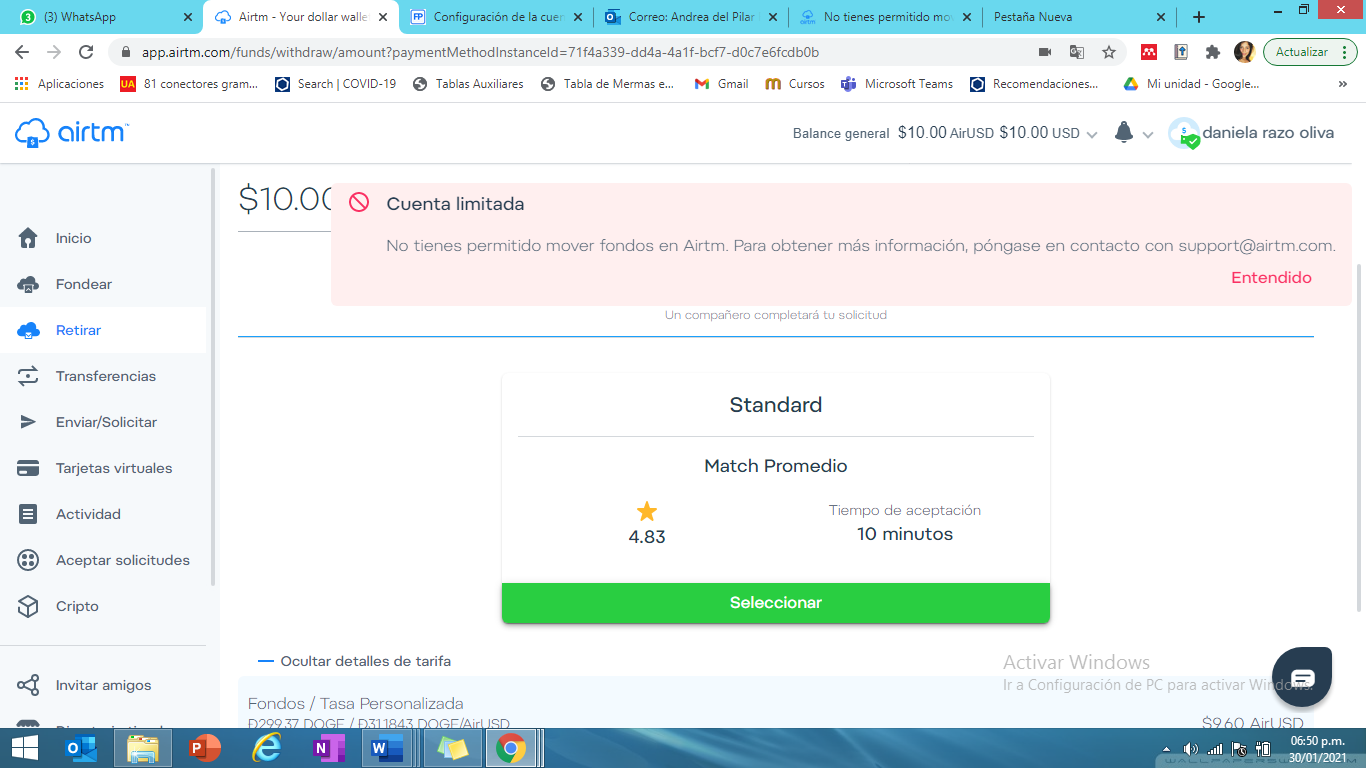The image size is (1366, 768).
Task: Open Transferencias menu item
Action: tap(103, 376)
